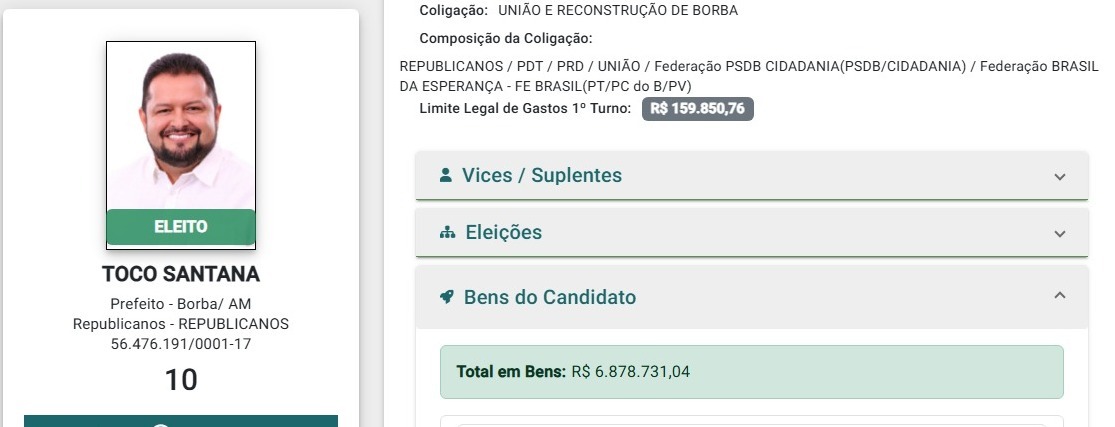1115x427 pixels.
Task: Expand Vices / Suplentes using its chevron
Action: point(1060,177)
